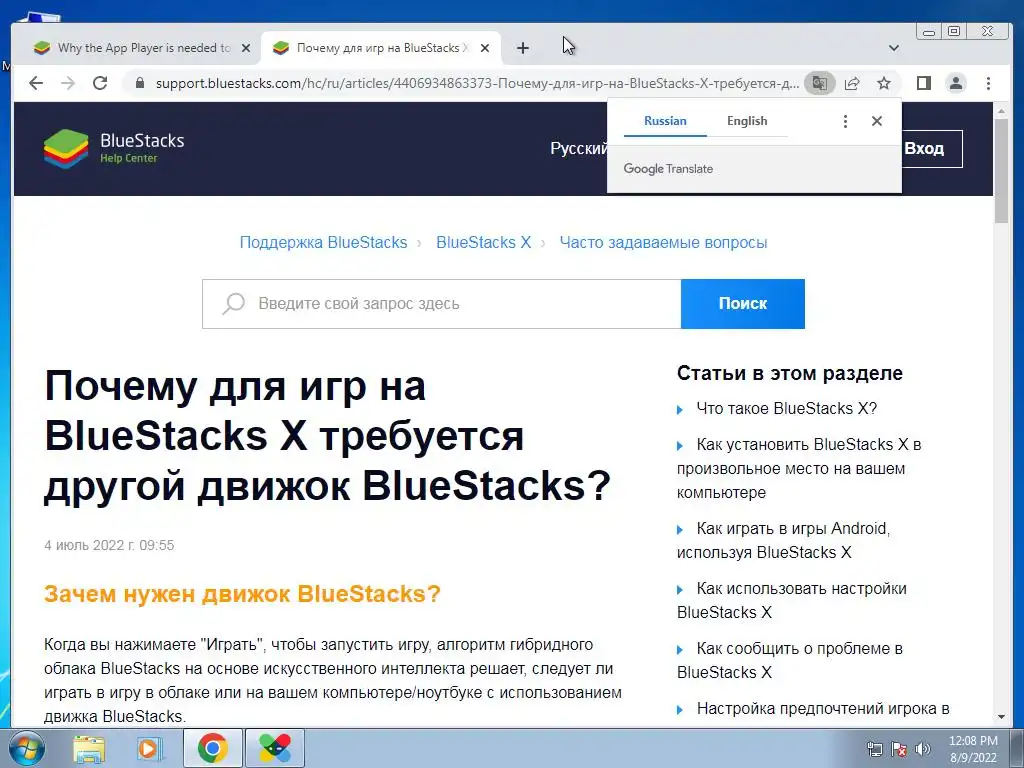Click the address bar URL
The width and height of the screenshot is (1024, 768).
tap(477, 83)
